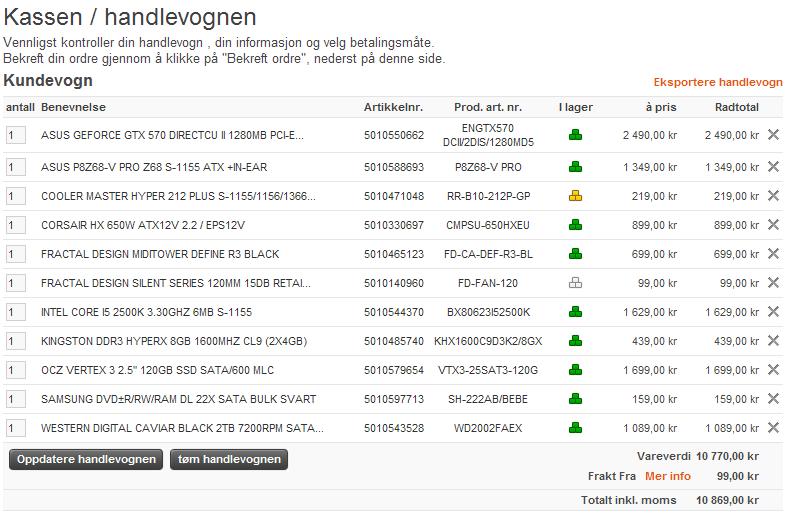Select total 10 869,00 kr

(x=727, y=500)
